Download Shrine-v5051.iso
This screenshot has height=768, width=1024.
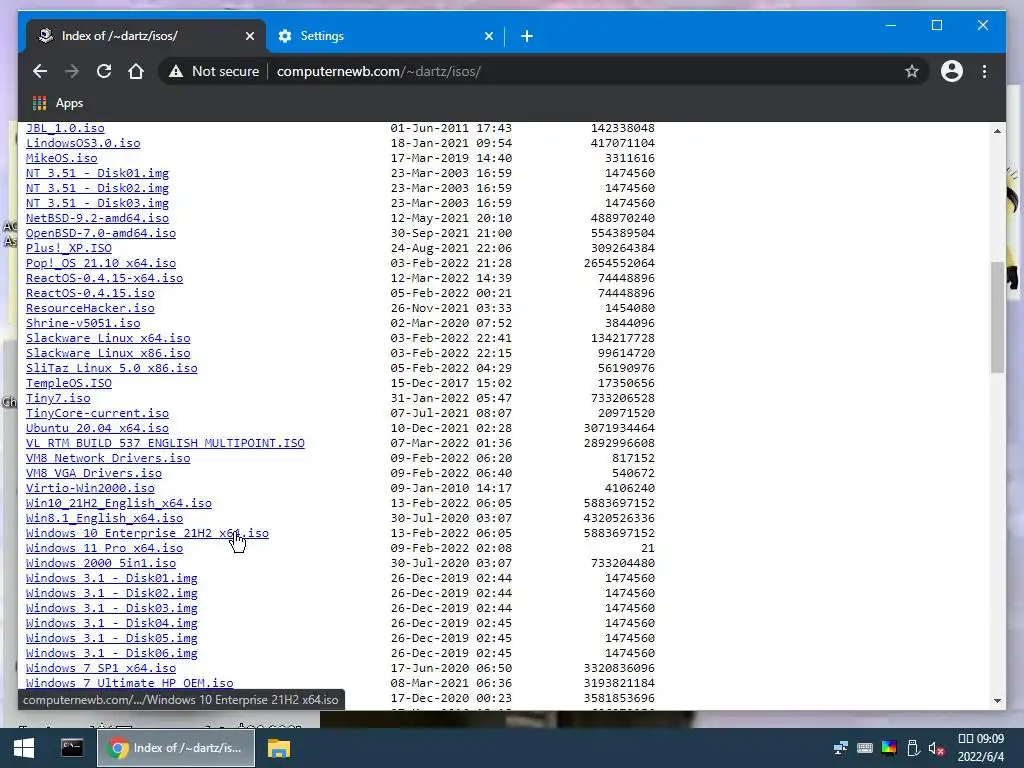point(83,323)
